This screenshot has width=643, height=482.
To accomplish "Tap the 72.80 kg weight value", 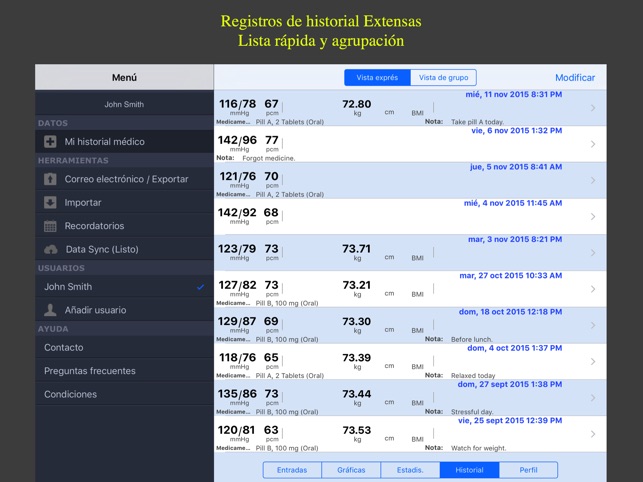I will pyautogui.click(x=357, y=104).
